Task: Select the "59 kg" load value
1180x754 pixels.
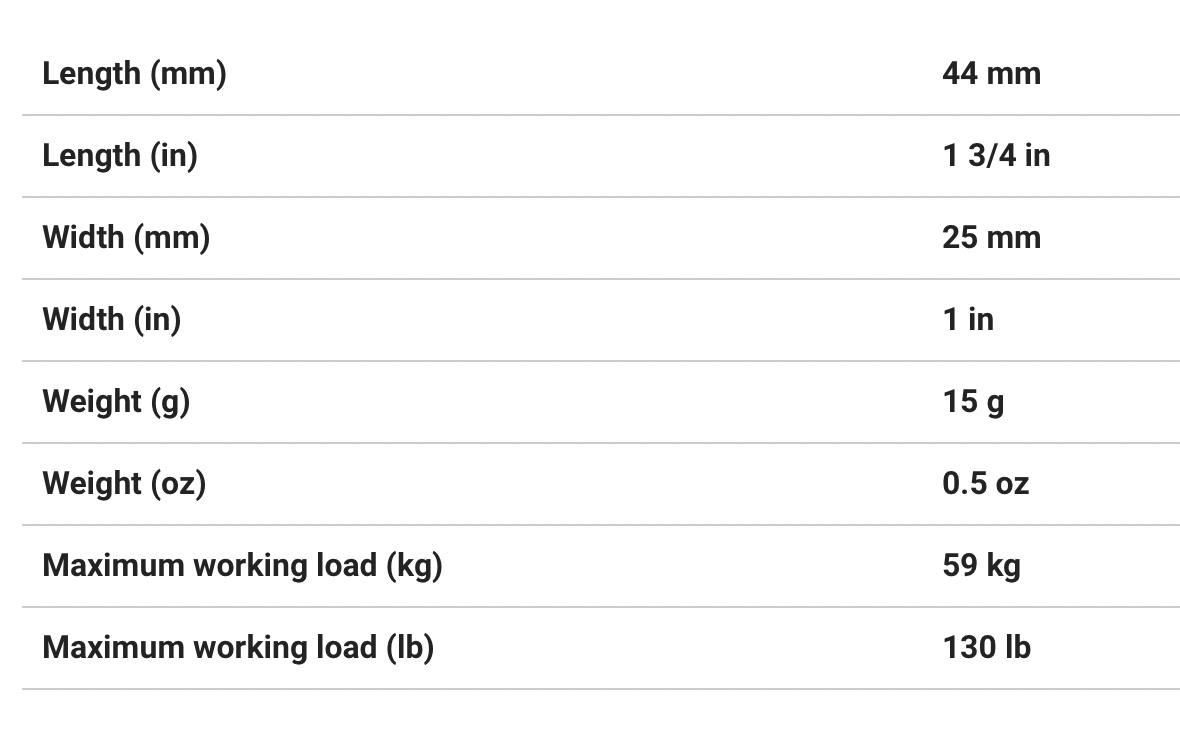Action: (981, 565)
